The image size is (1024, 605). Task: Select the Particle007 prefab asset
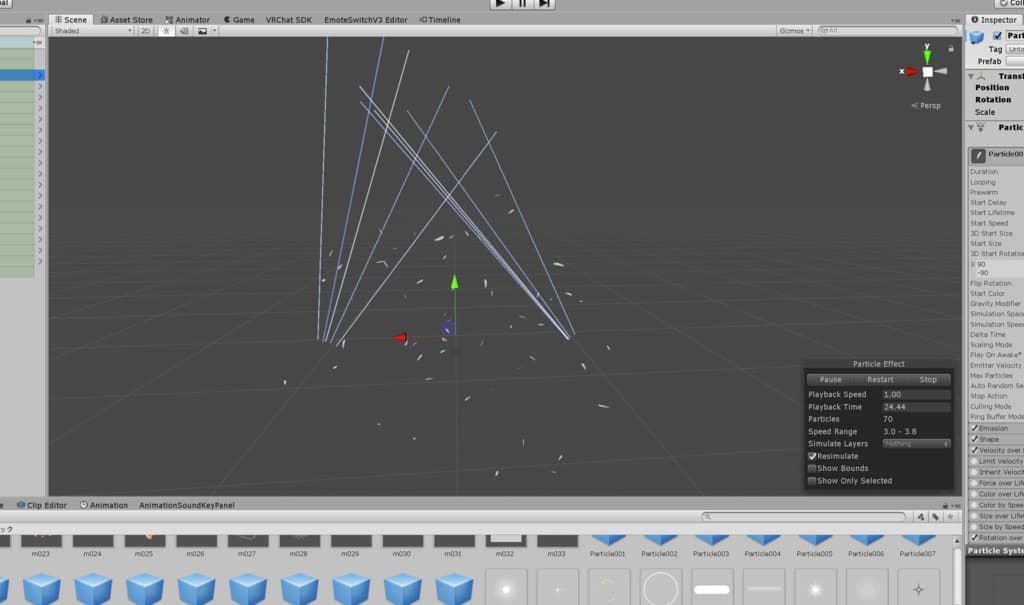tap(918, 546)
